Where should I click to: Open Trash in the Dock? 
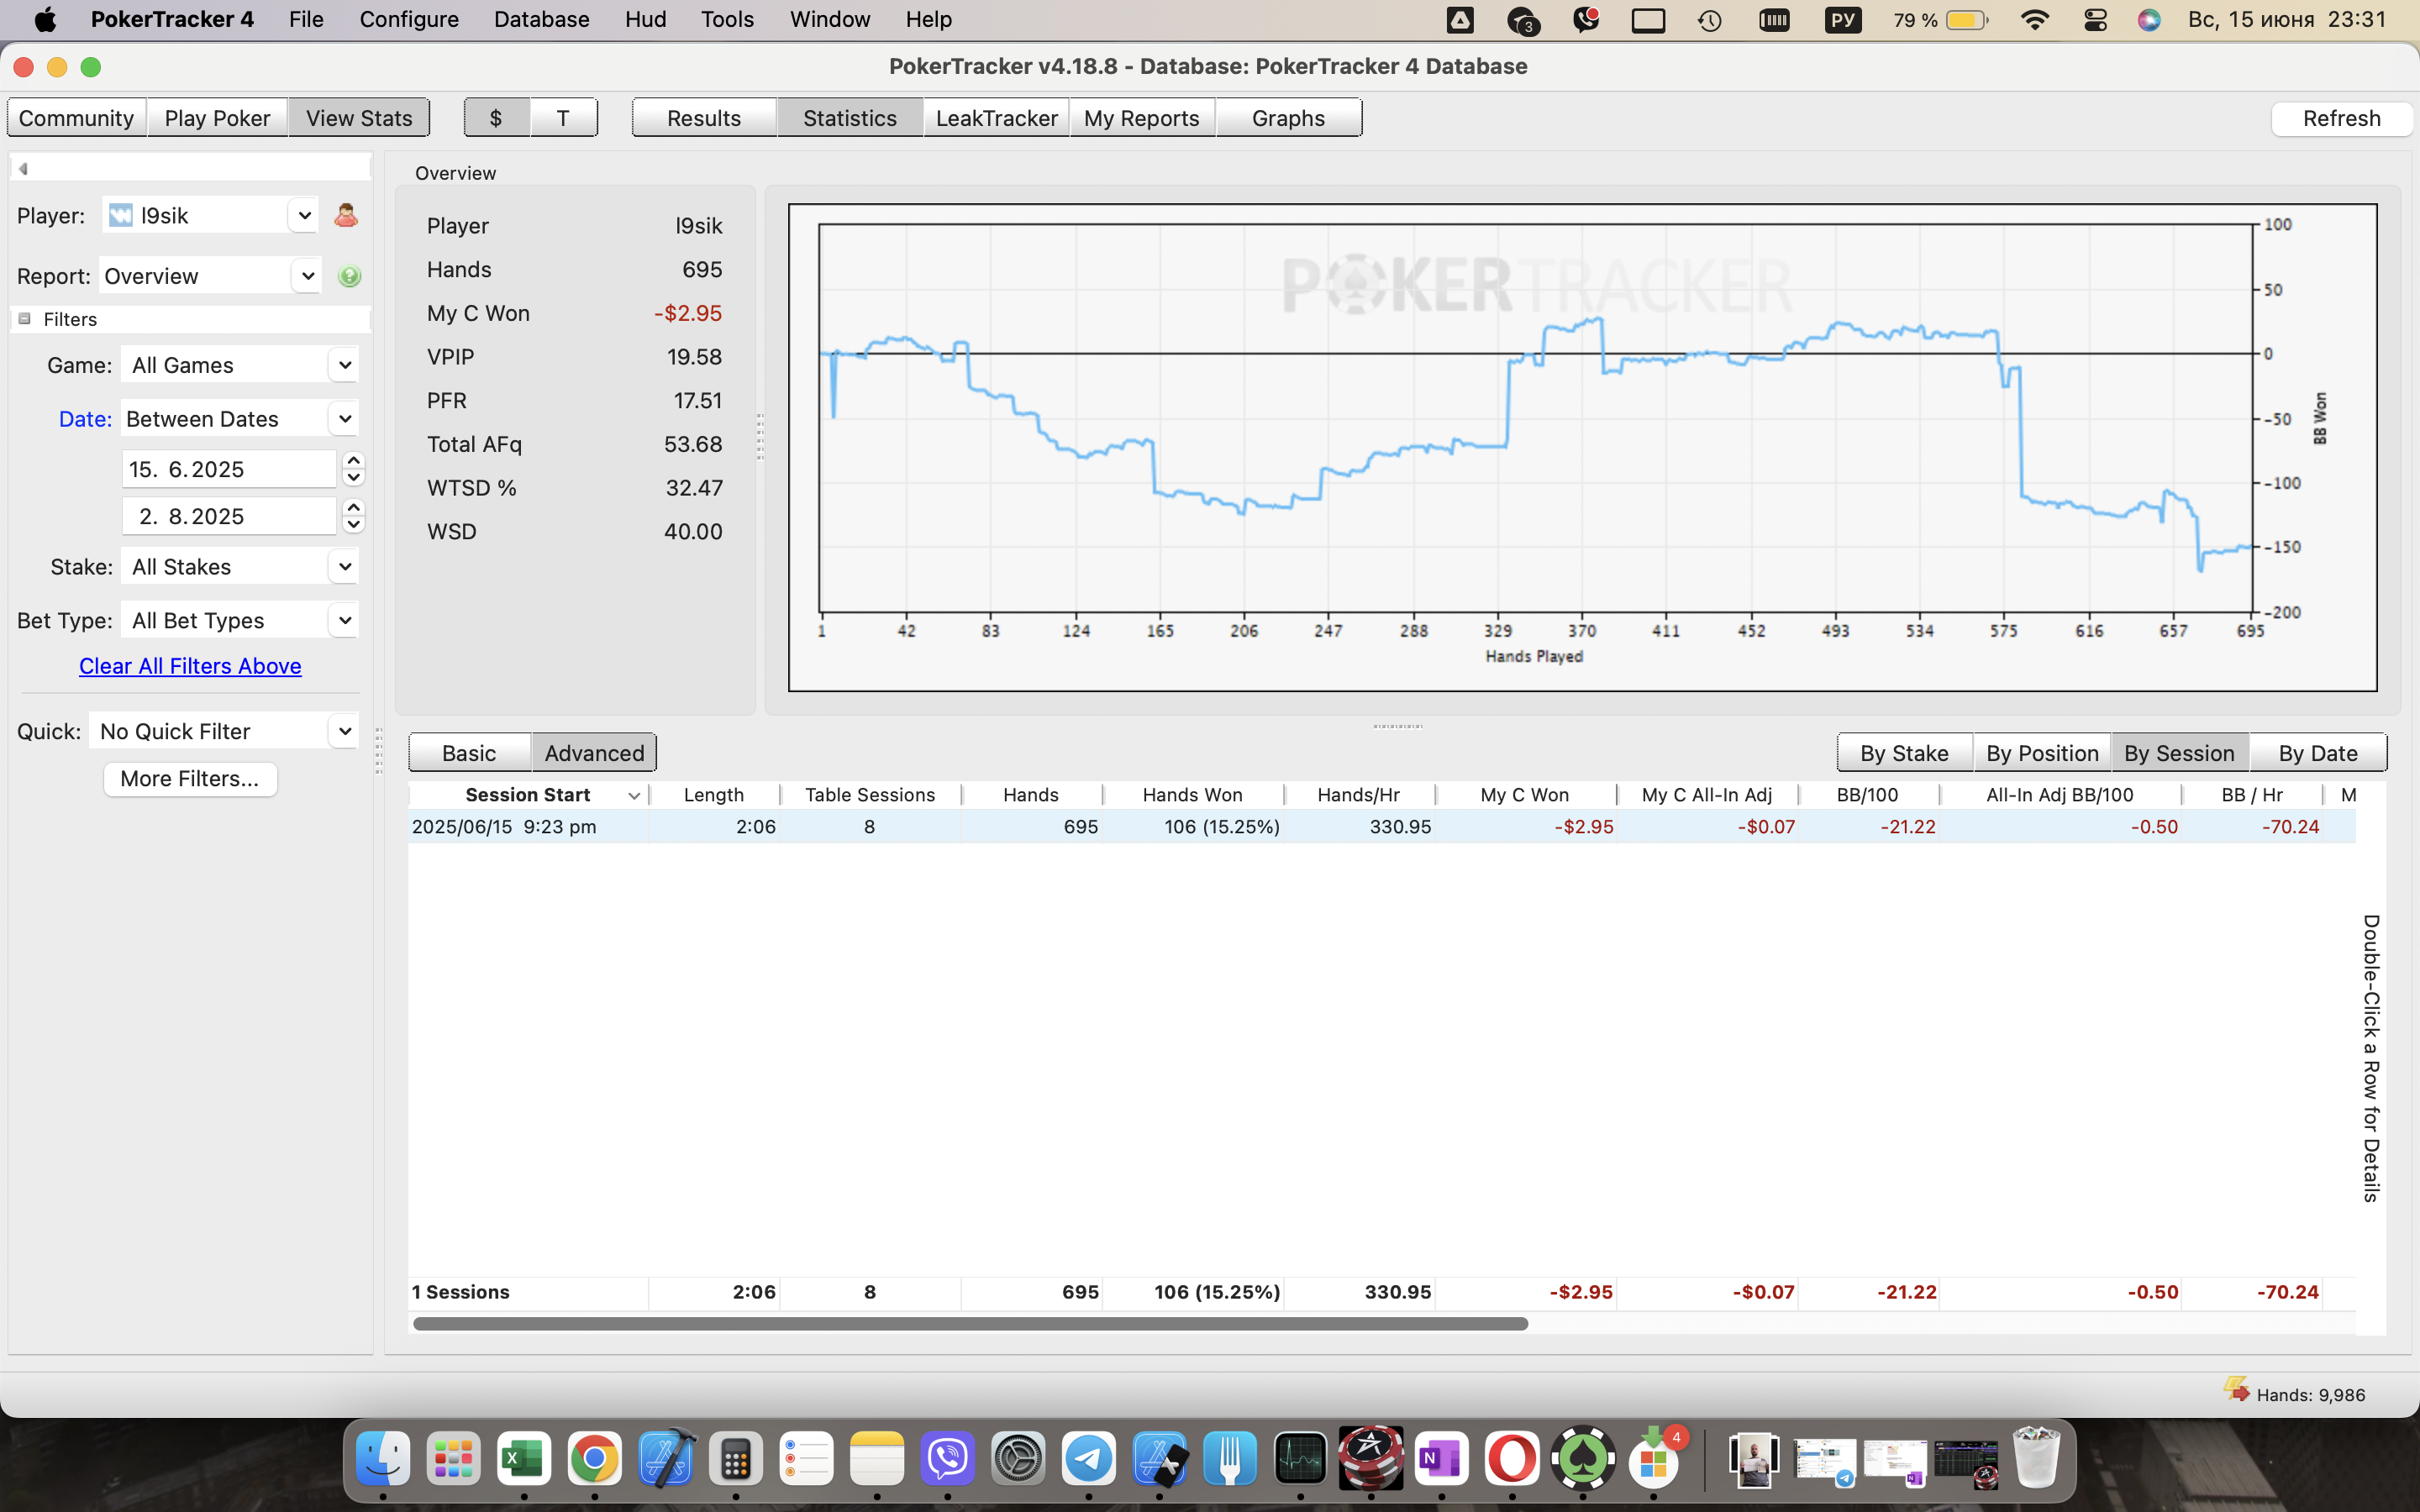[x=2036, y=1459]
